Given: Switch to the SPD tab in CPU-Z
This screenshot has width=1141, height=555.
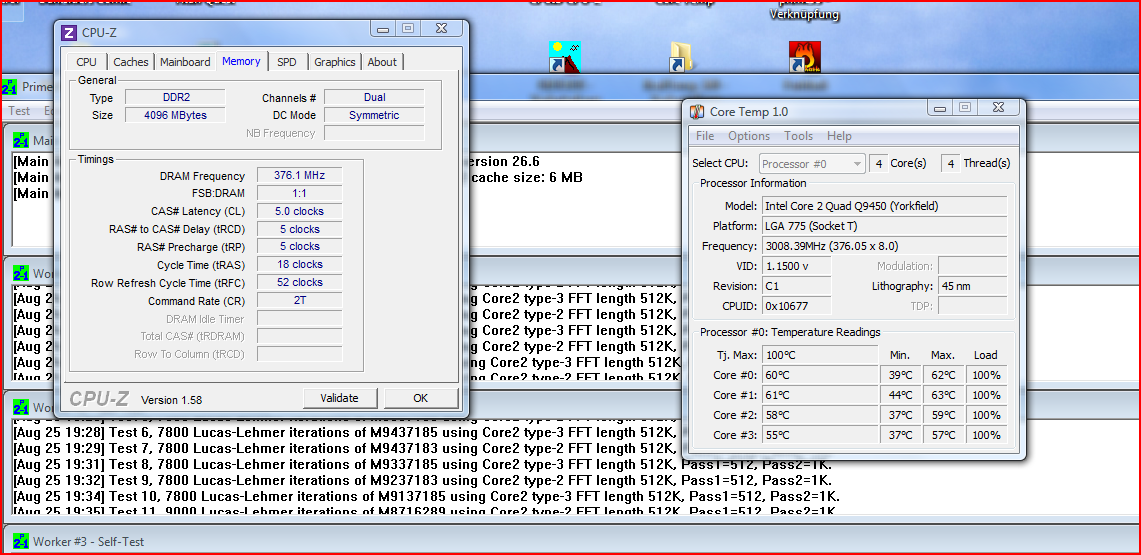Looking at the screenshot, I should [x=287, y=62].
